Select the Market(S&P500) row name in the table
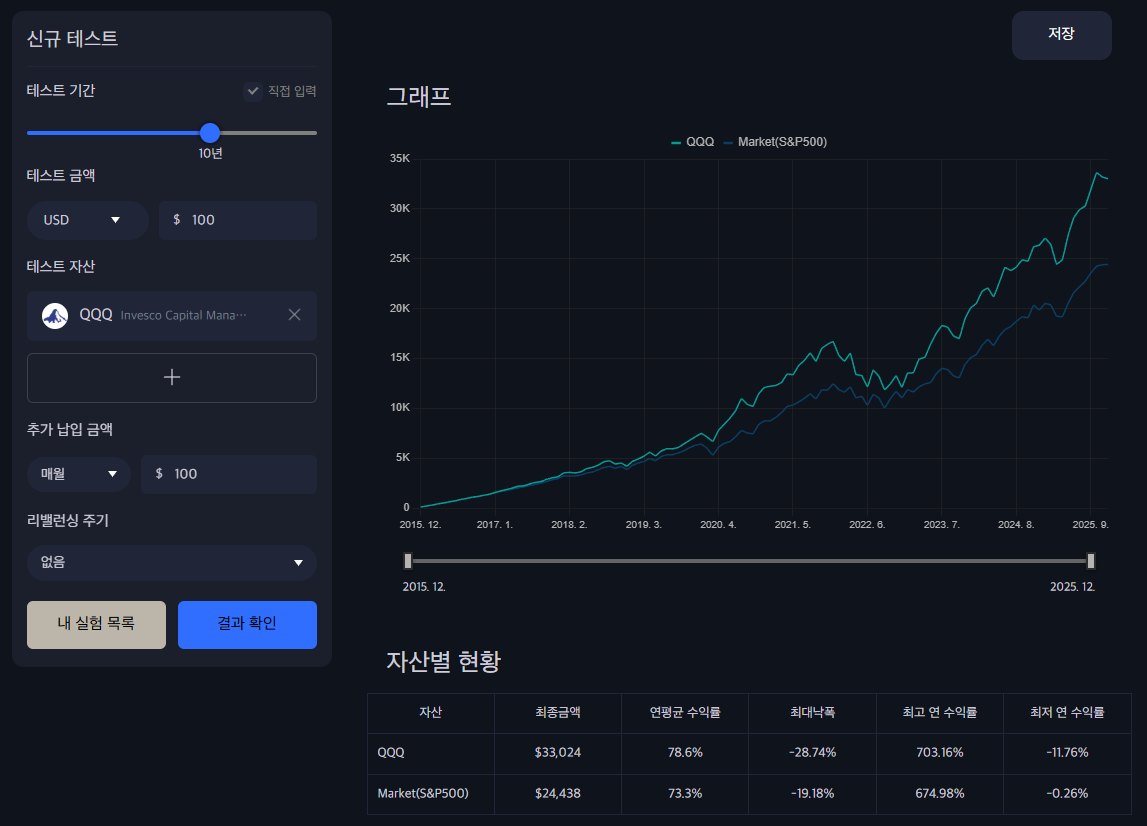This screenshot has width=1147, height=826. pyautogui.click(x=423, y=794)
